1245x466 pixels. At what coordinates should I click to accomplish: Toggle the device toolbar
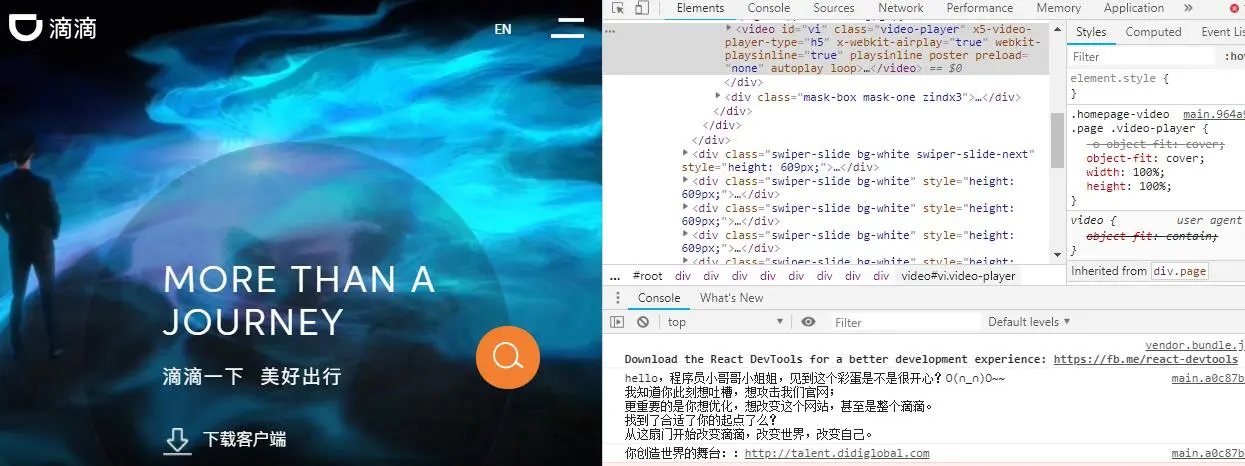pos(642,8)
